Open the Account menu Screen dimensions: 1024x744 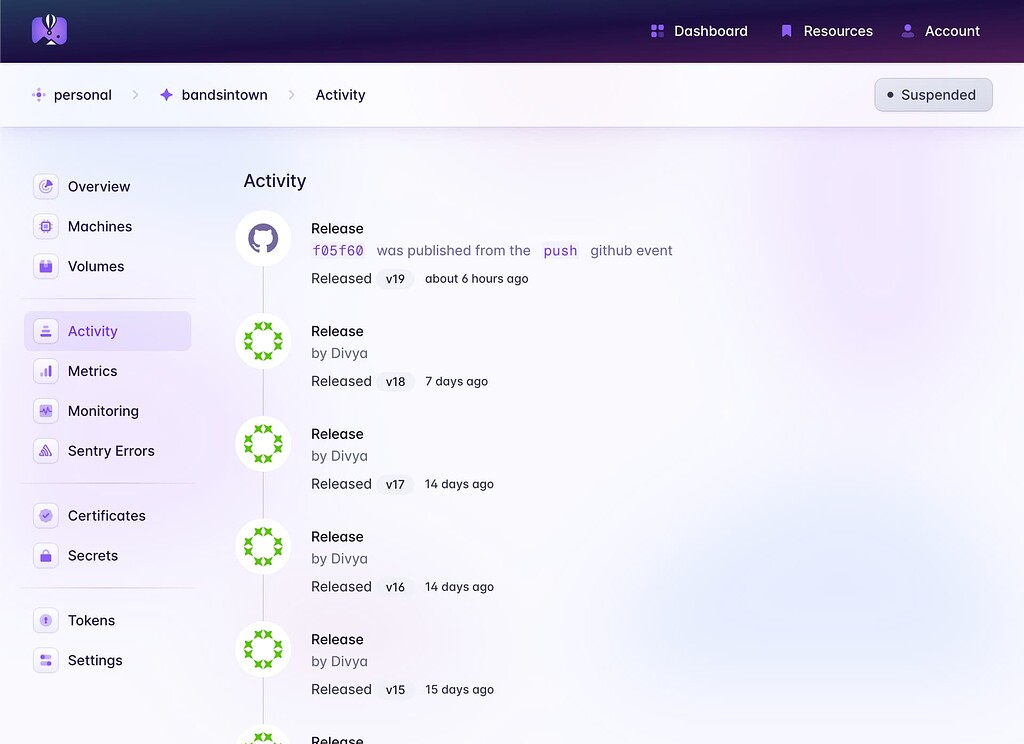[x=940, y=31]
